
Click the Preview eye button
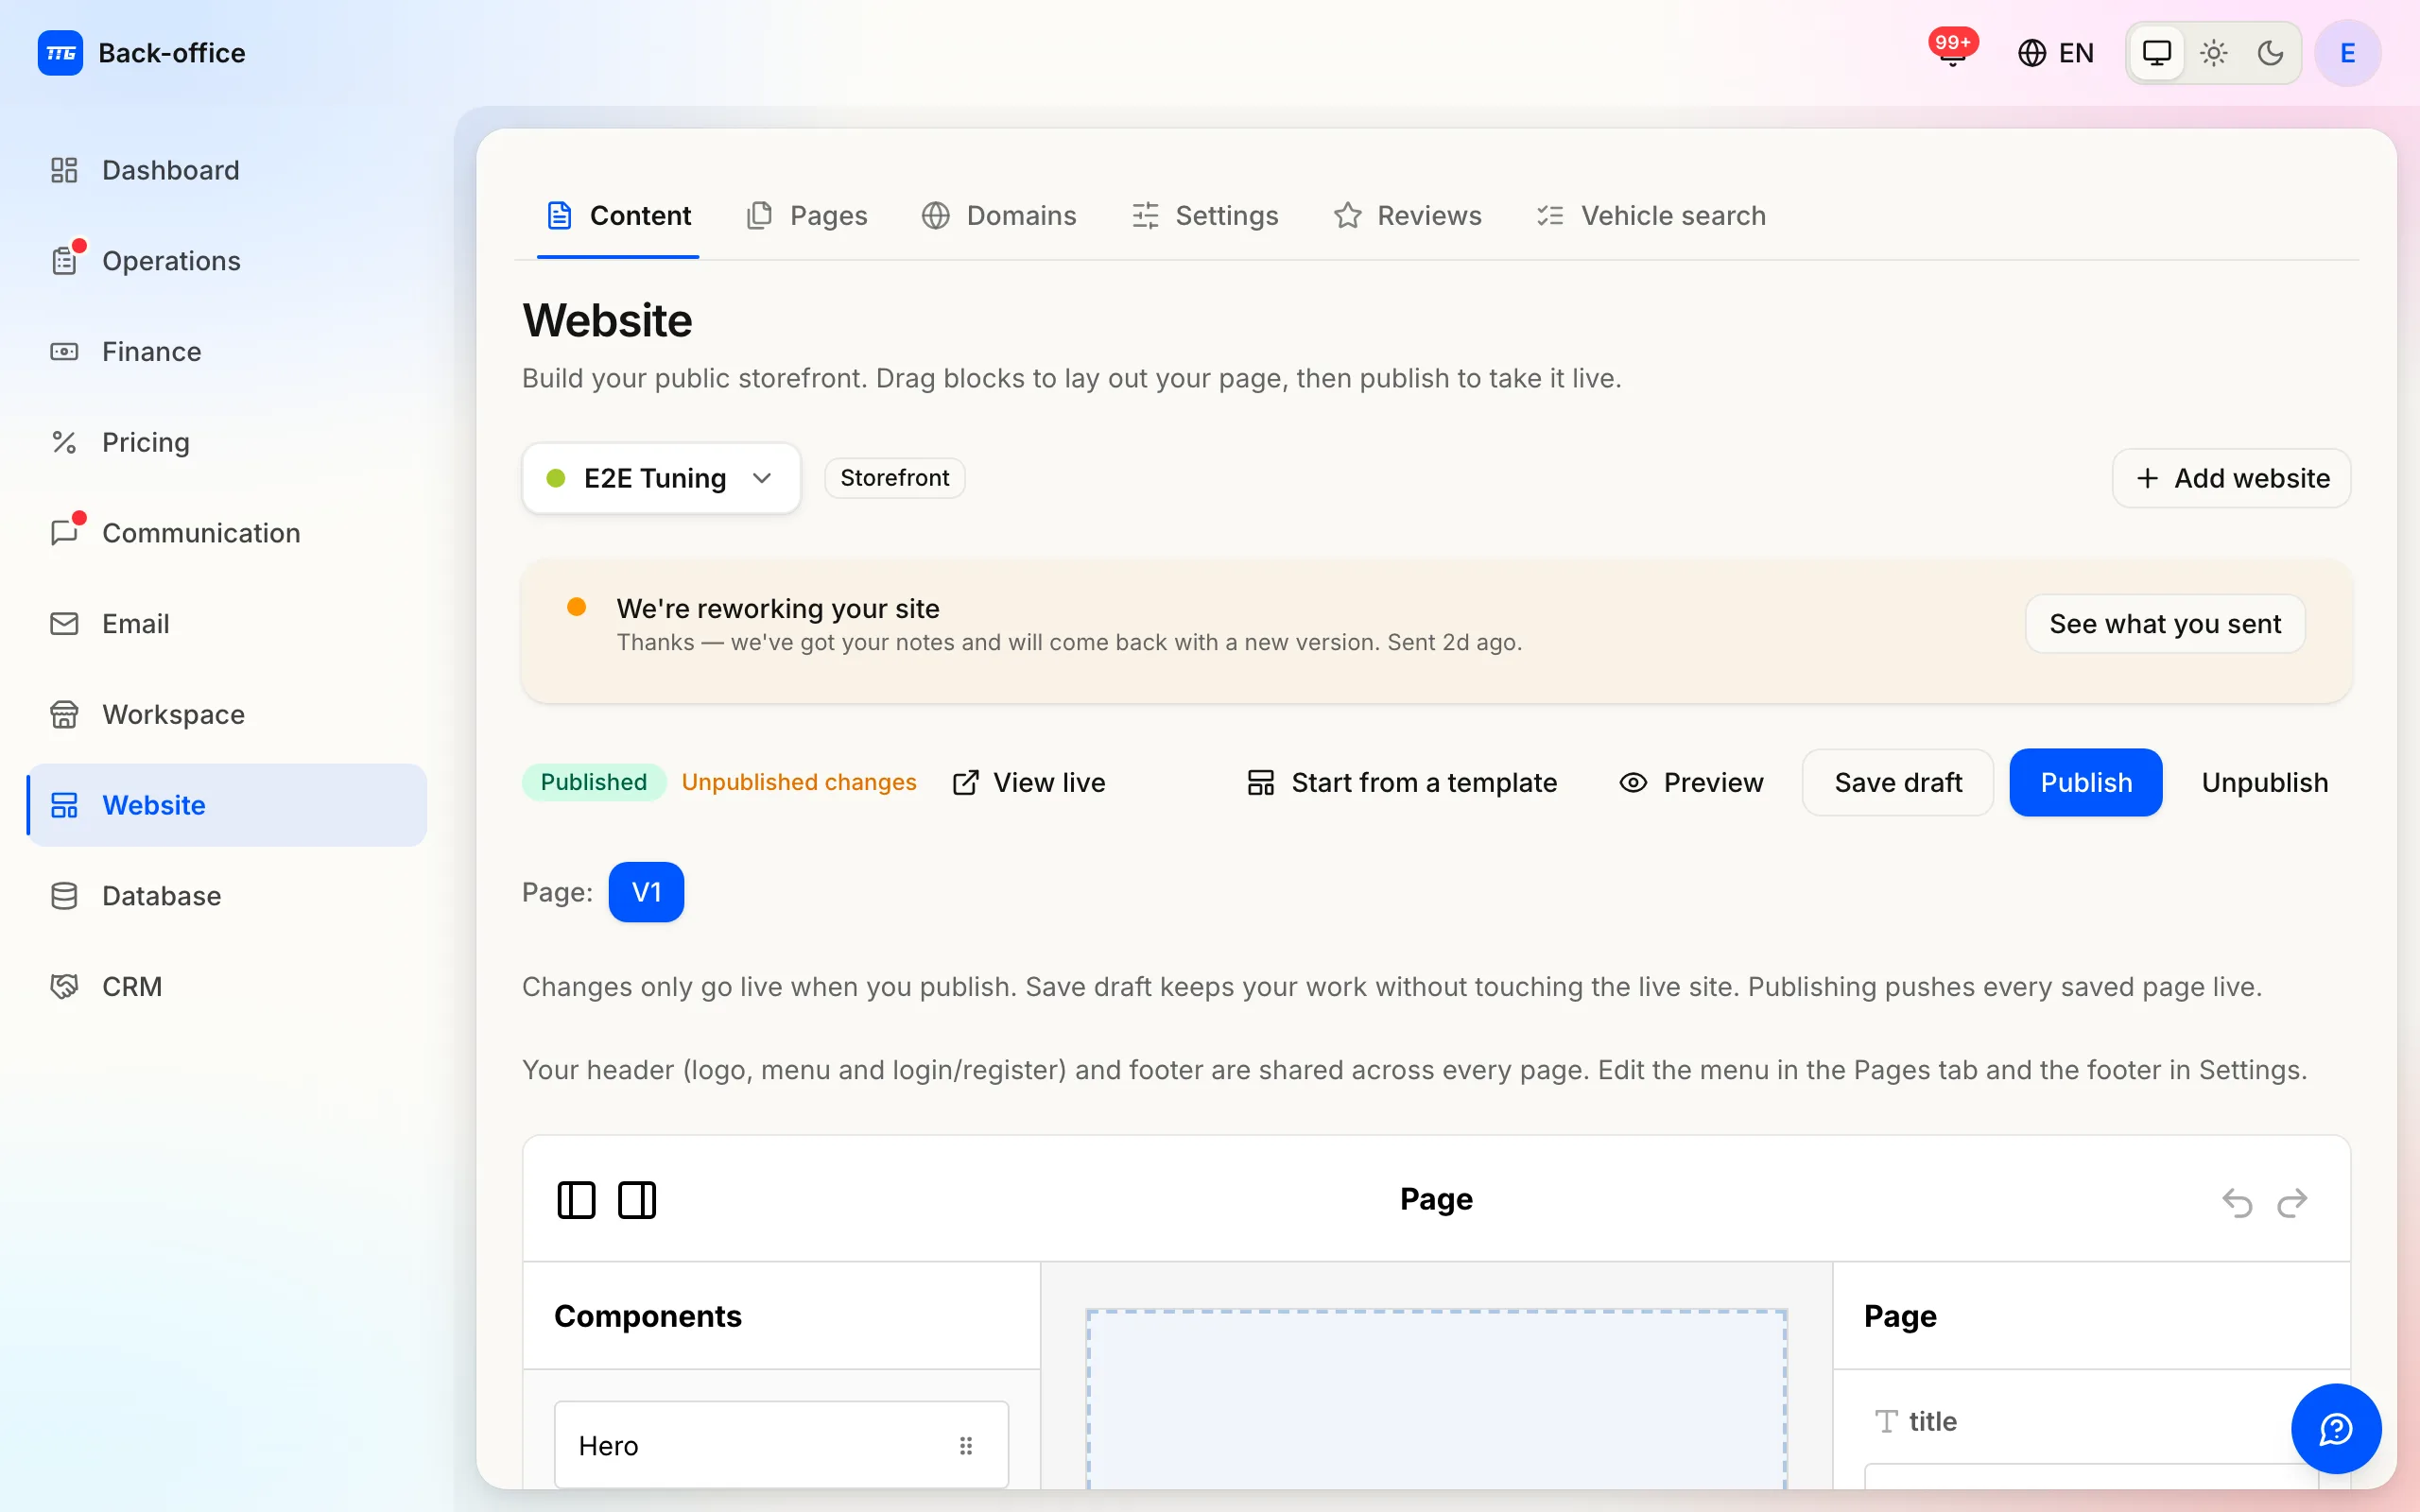pos(1692,782)
